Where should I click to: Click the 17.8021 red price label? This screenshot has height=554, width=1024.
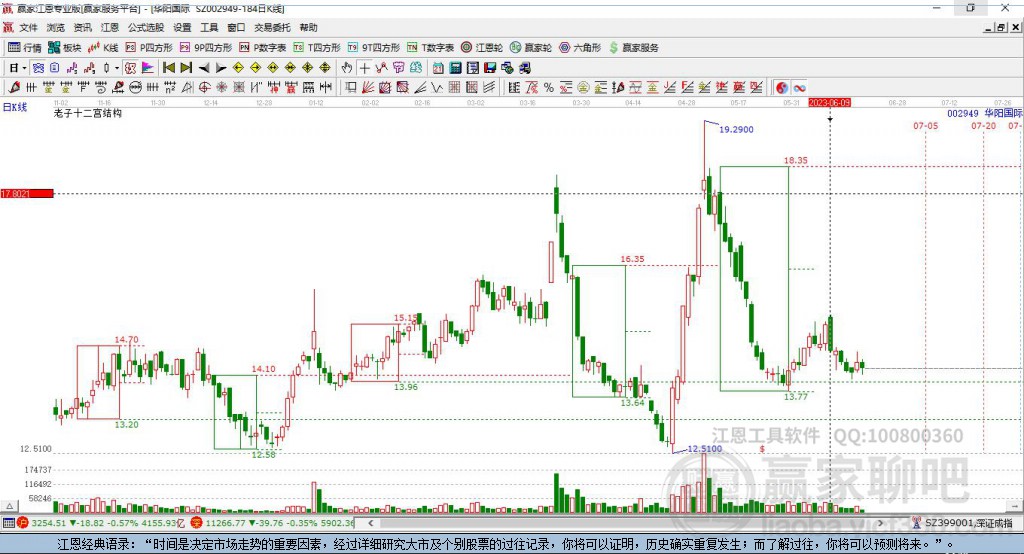(27, 193)
